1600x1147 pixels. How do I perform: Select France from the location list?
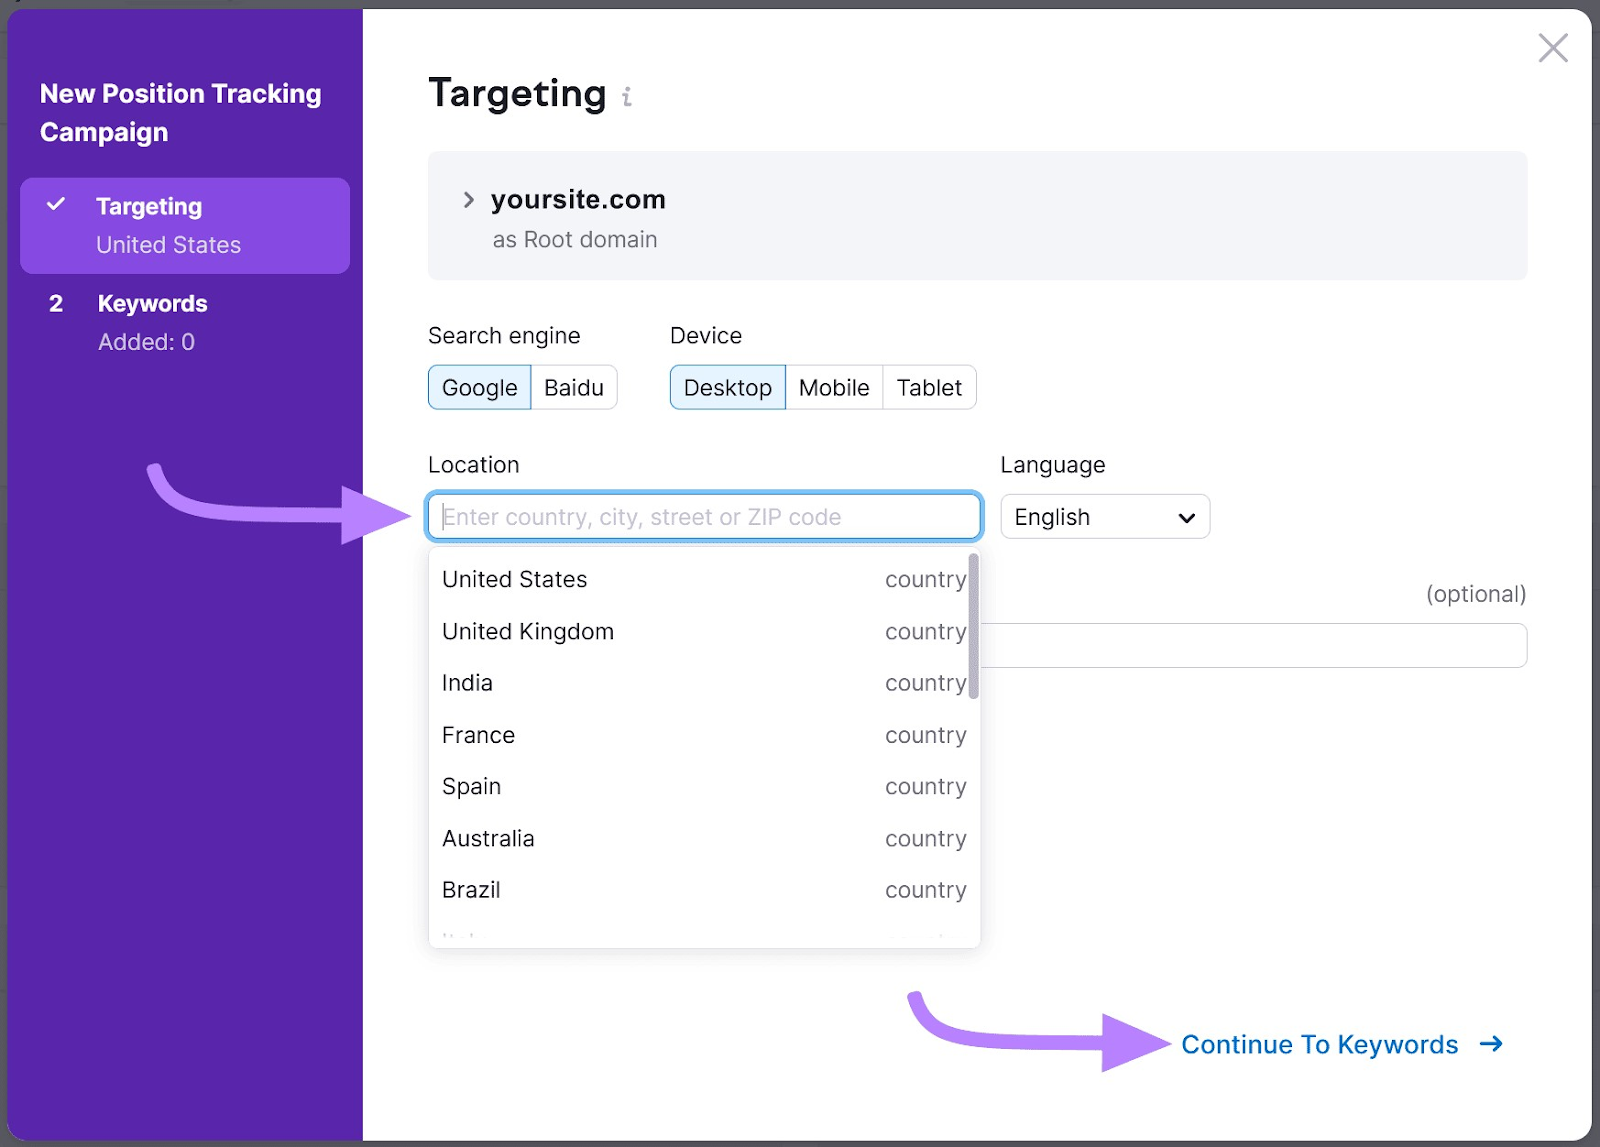478,735
